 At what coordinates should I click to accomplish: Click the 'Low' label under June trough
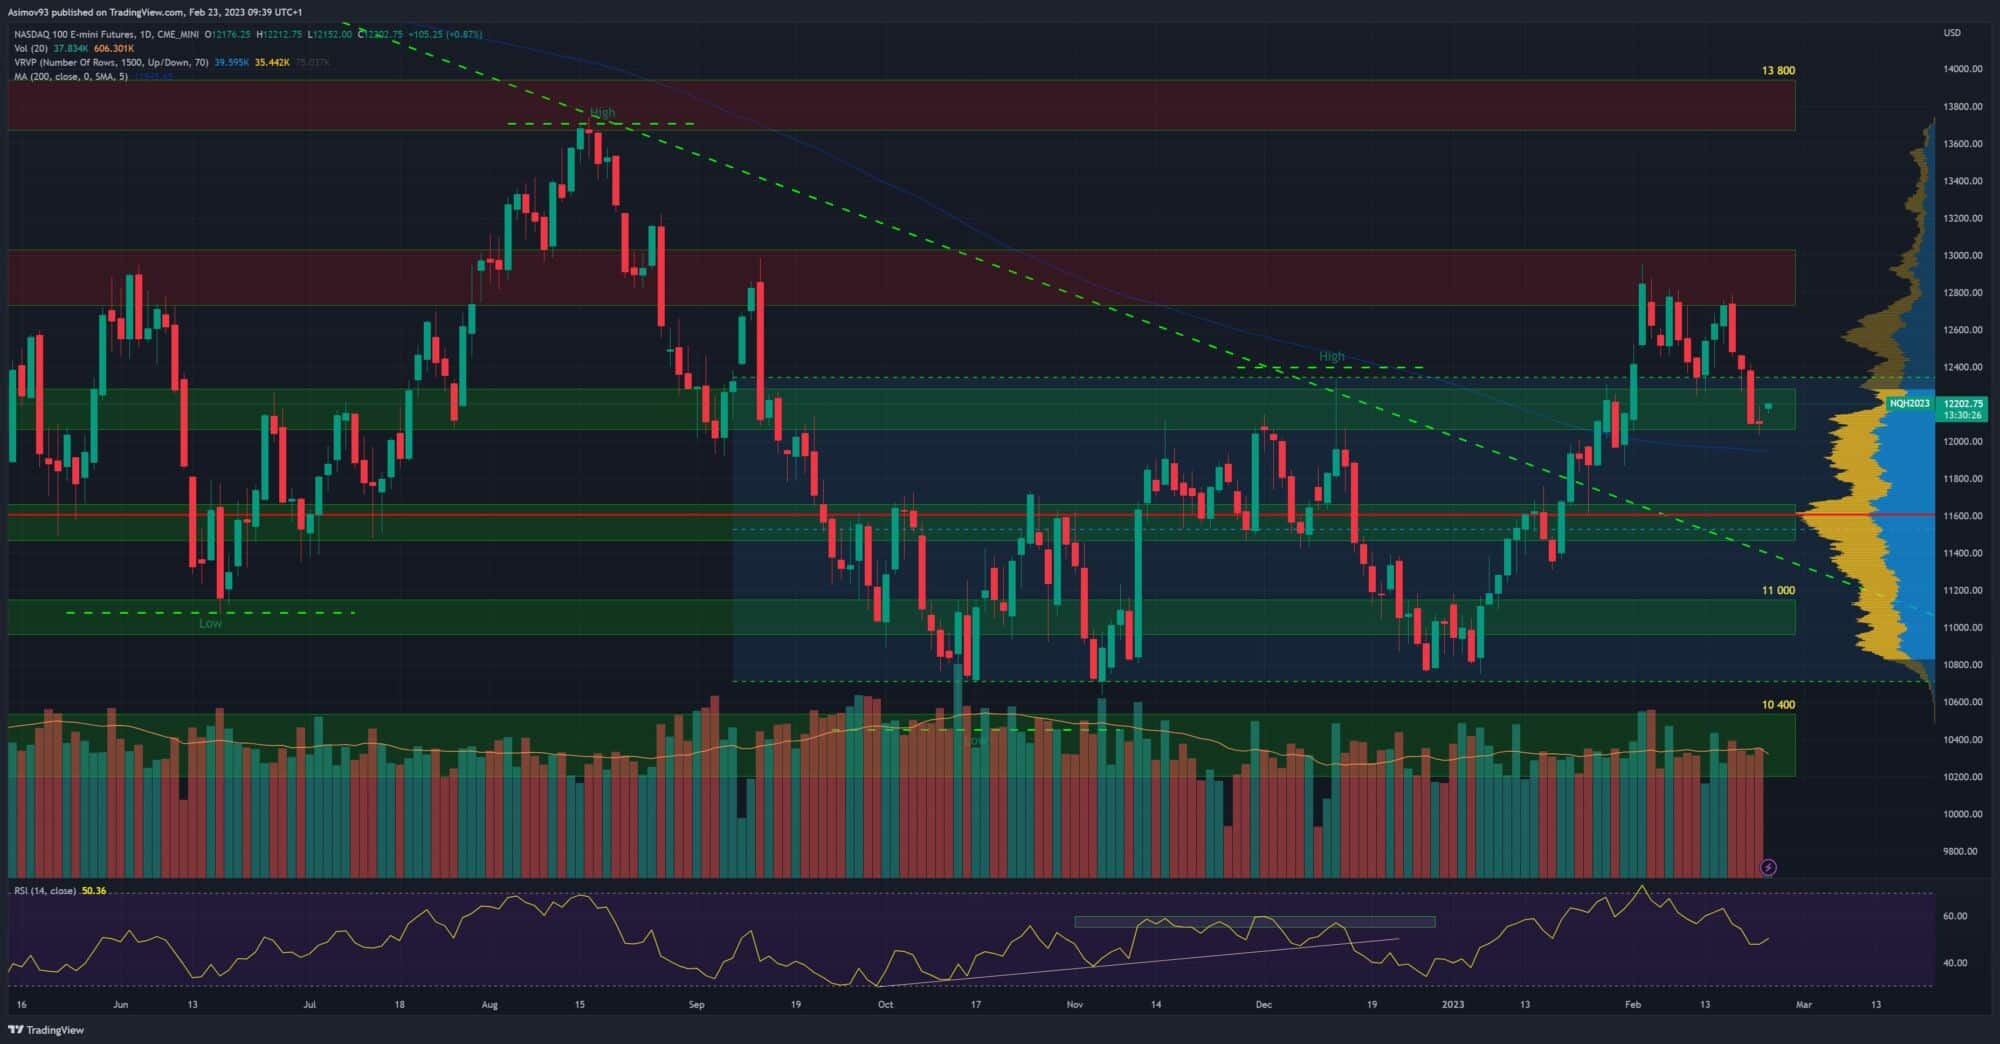[210, 623]
